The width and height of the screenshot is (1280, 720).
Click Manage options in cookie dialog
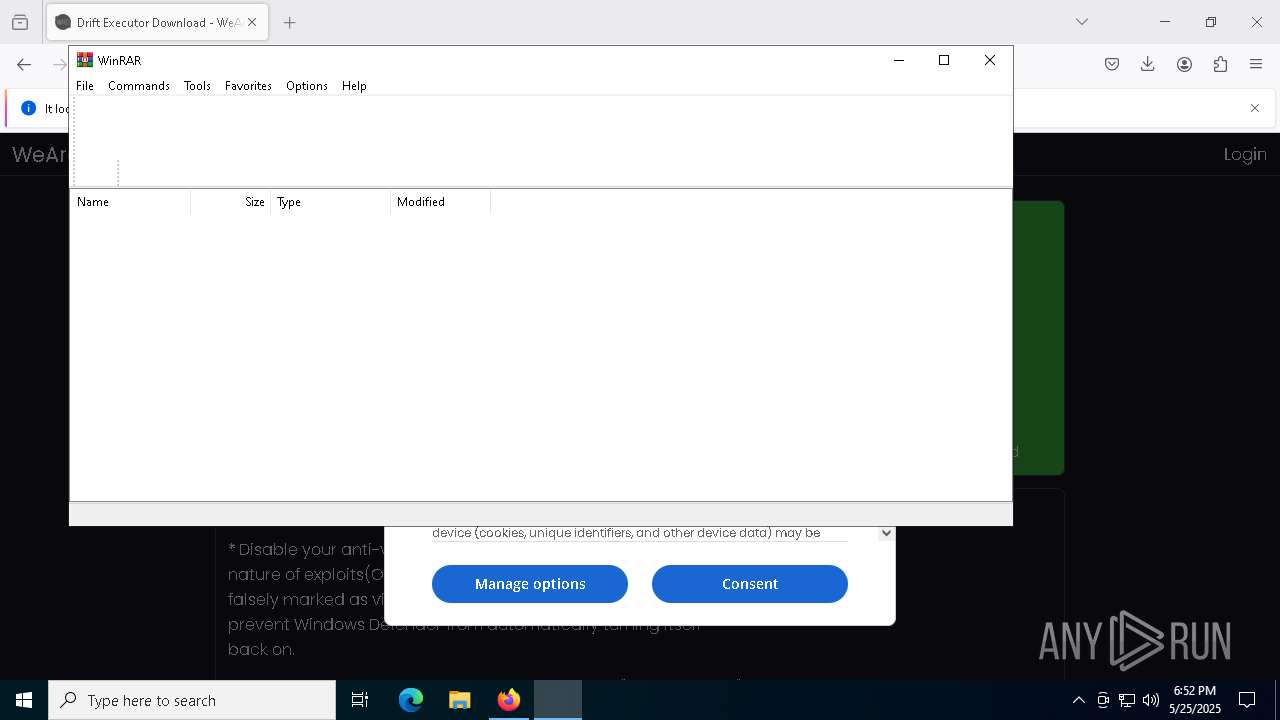point(530,584)
